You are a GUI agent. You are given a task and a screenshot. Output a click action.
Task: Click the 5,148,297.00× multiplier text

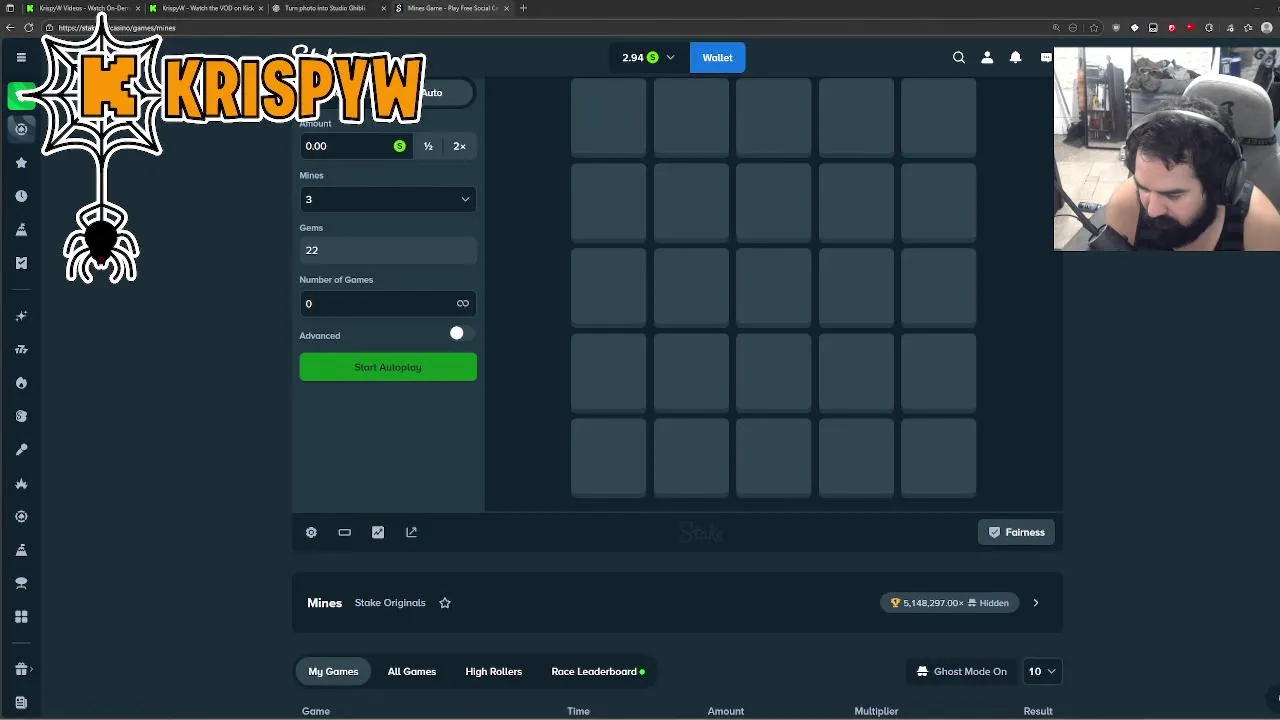click(933, 603)
